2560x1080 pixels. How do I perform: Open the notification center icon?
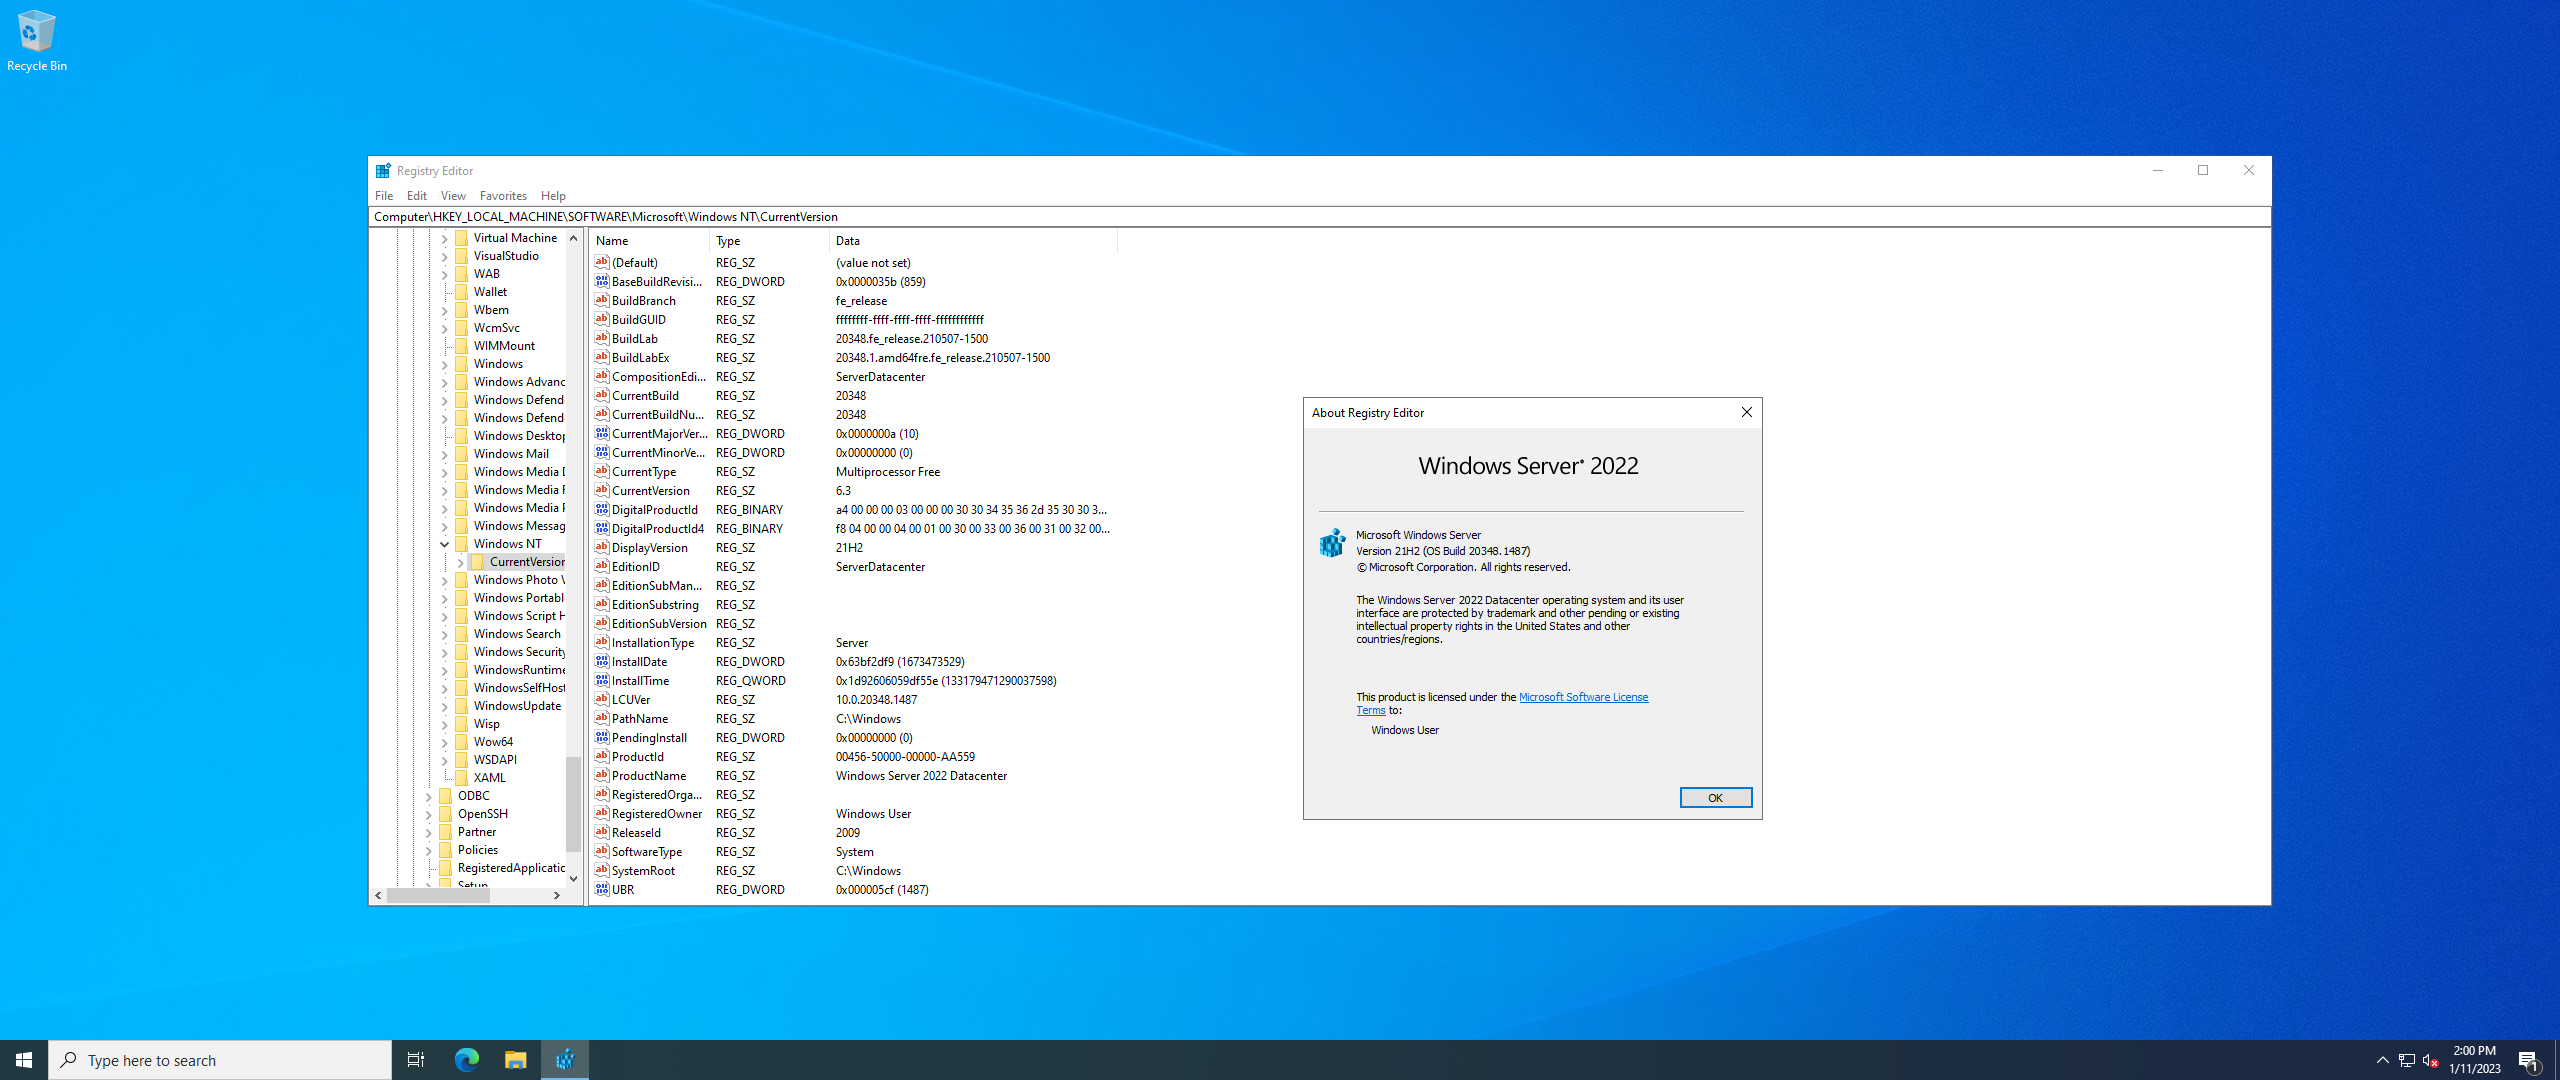click(2529, 1060)
